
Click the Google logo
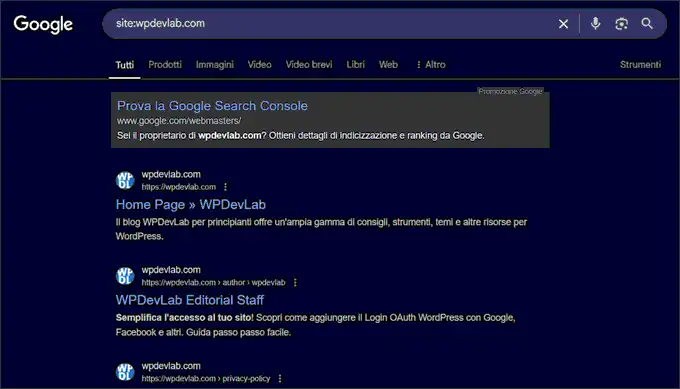coord(43,24)
